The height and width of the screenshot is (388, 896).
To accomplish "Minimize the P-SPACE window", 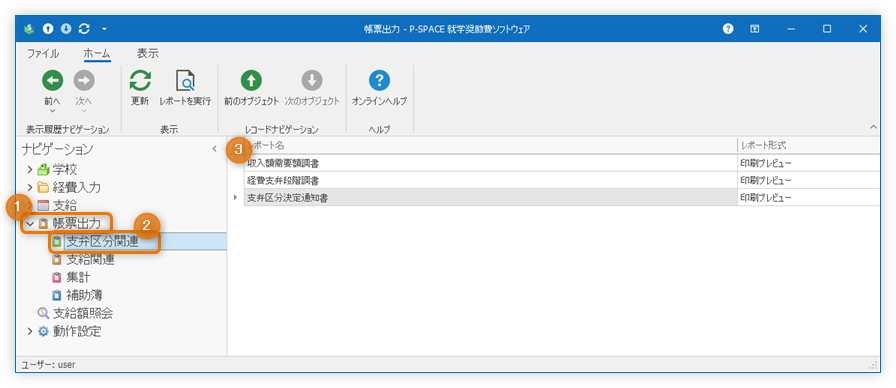I will 791,29.
